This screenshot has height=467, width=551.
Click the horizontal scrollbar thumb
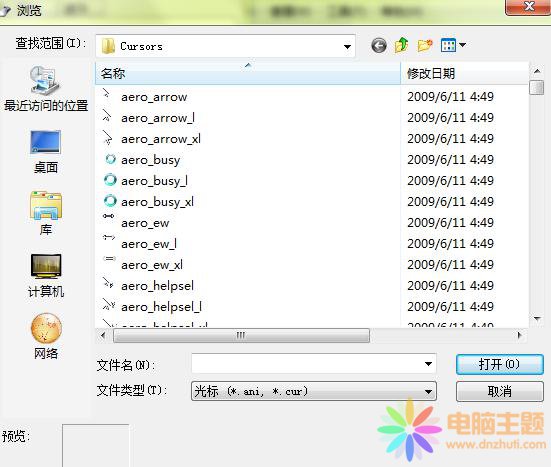point(241,335)
